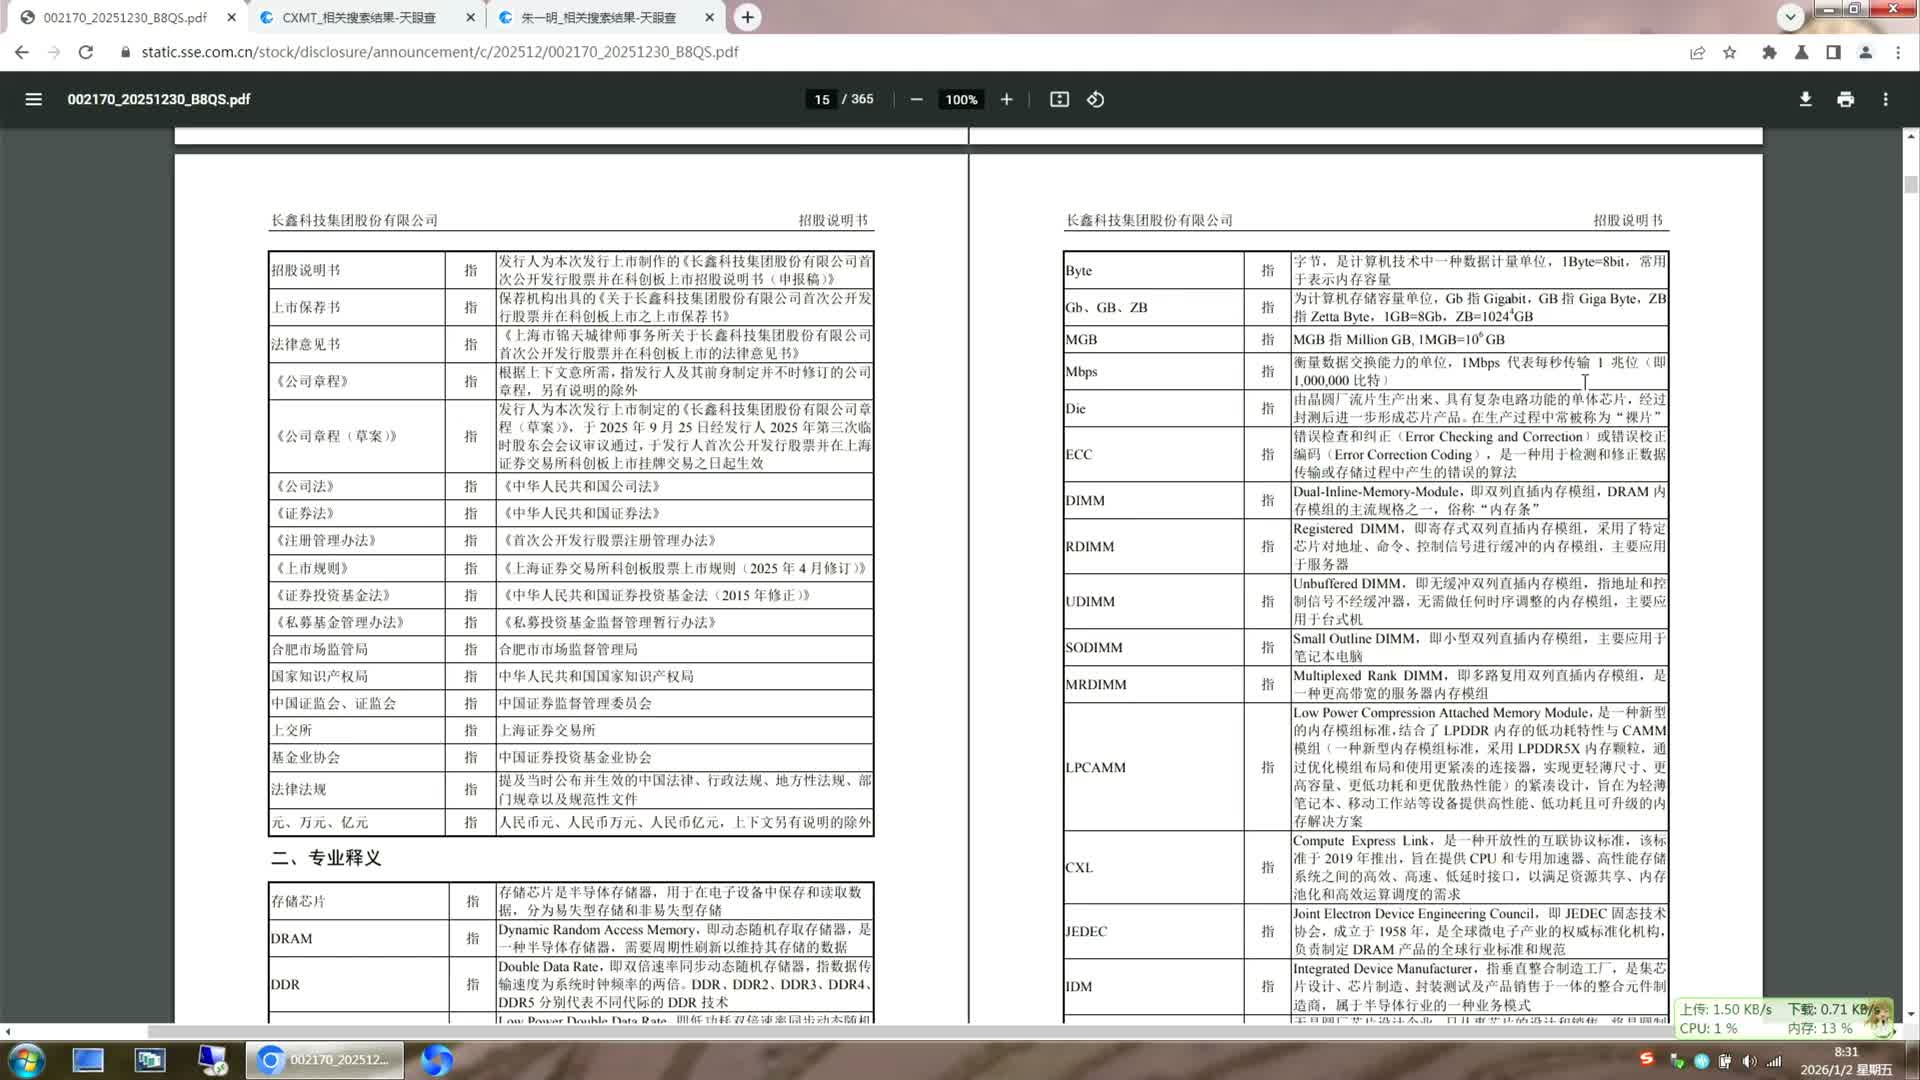Toggle the browser side panel

[1833, 52]
